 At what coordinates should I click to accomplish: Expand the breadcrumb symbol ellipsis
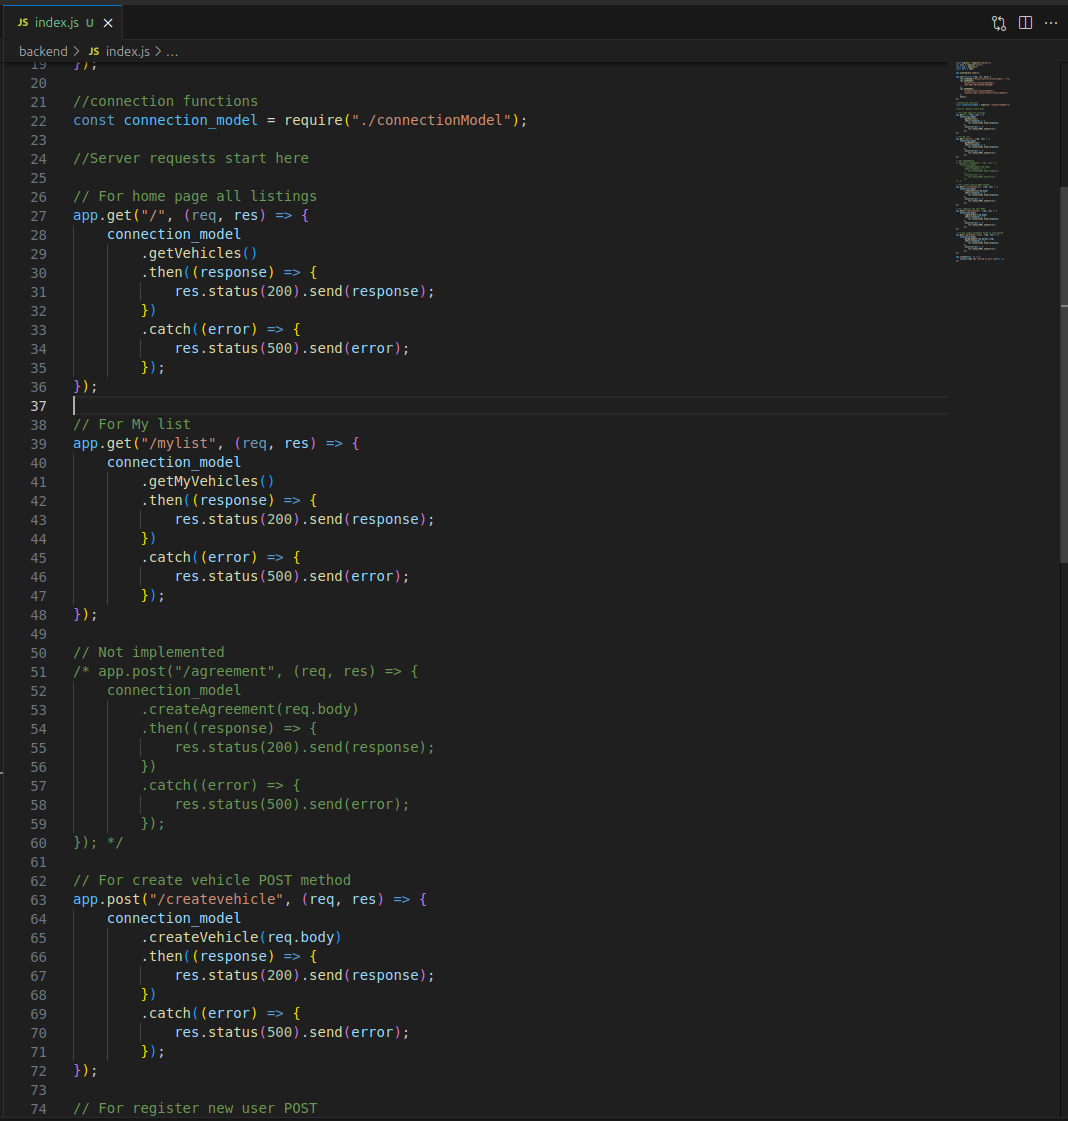pyautogui.click(x=172, y=51)
